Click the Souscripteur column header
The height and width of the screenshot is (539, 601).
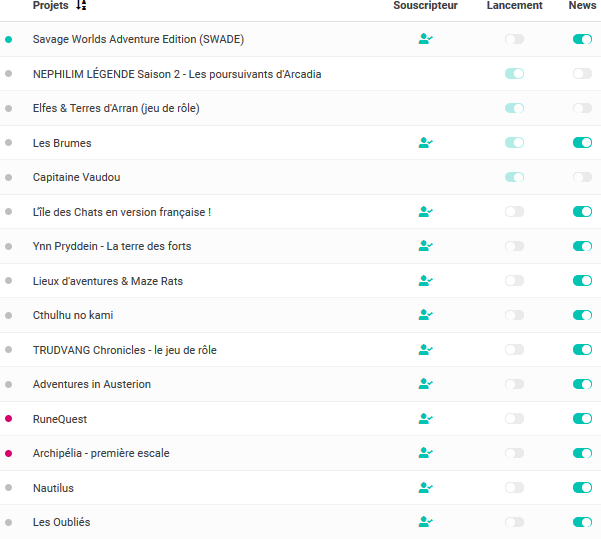pyautogui.click(x=425, y=6)
